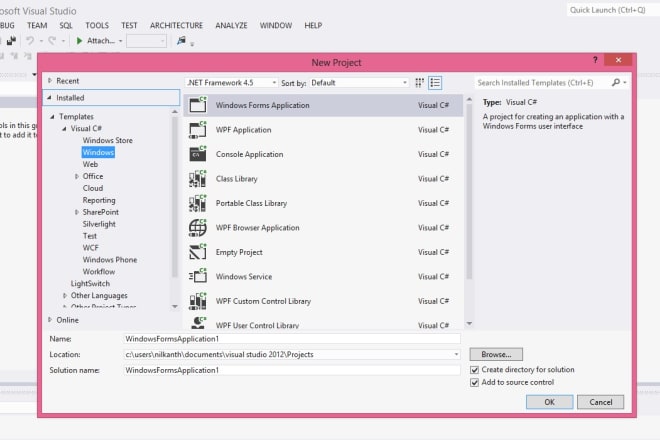The height and width of the screenshot is (440, 660).
Task: Open the SQL menu
Action: [66, 25]
